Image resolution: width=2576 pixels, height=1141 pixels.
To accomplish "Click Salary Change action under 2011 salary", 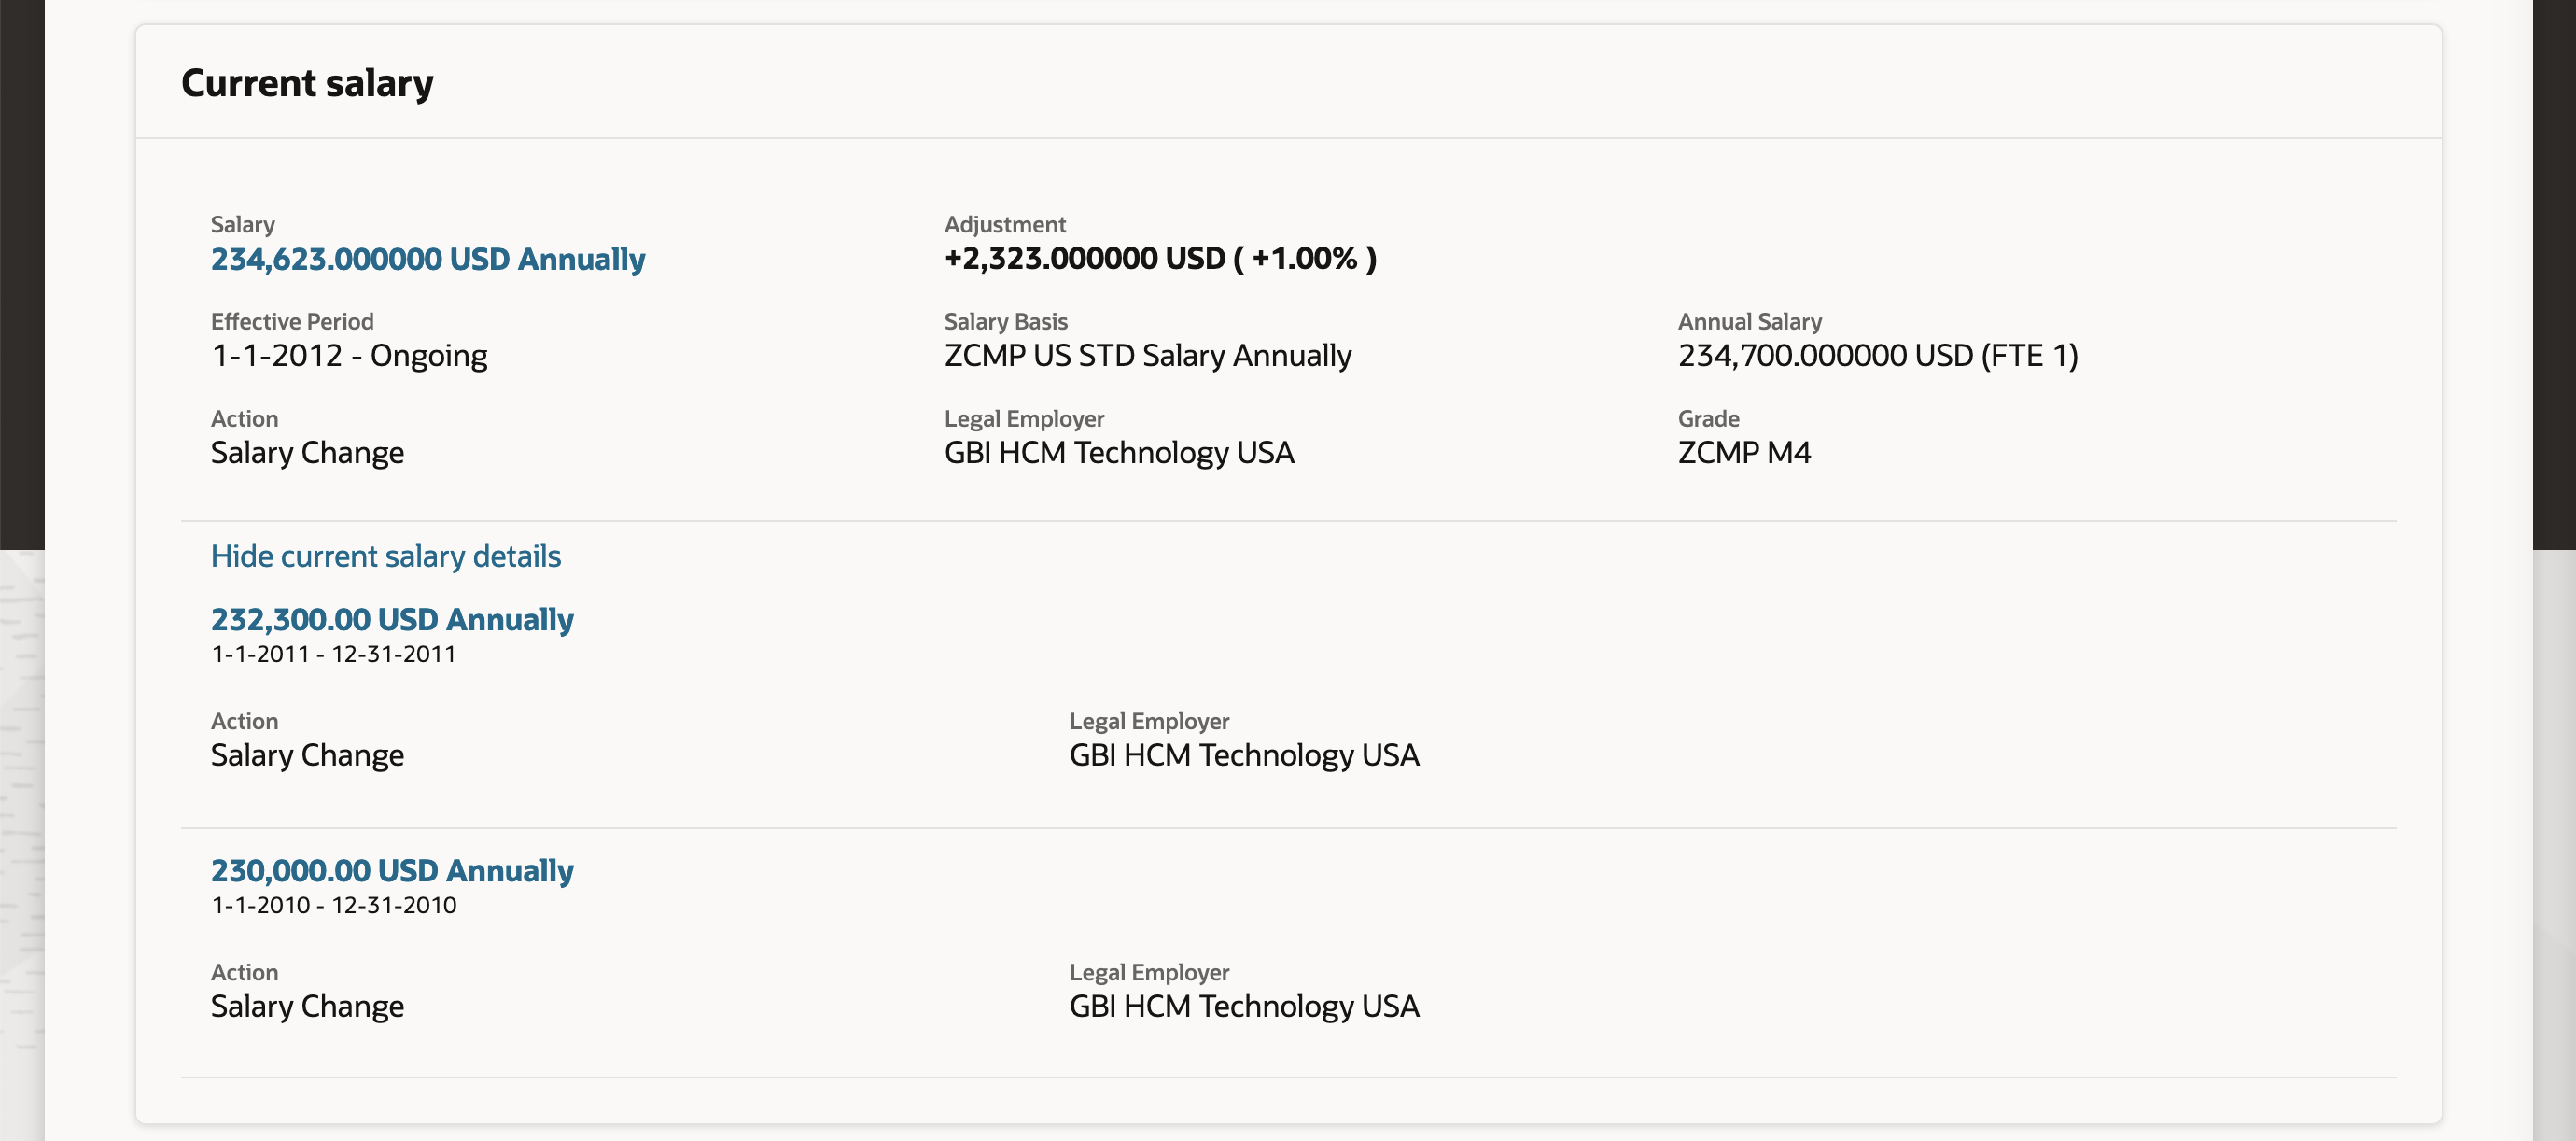I will 307,755.
